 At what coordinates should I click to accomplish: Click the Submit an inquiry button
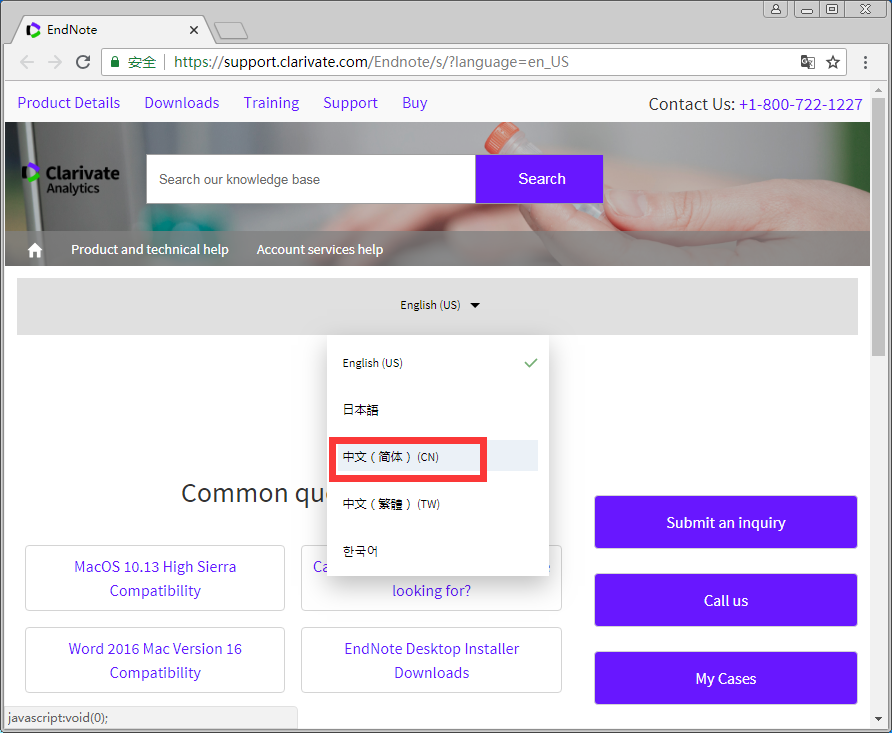[726, 522]
